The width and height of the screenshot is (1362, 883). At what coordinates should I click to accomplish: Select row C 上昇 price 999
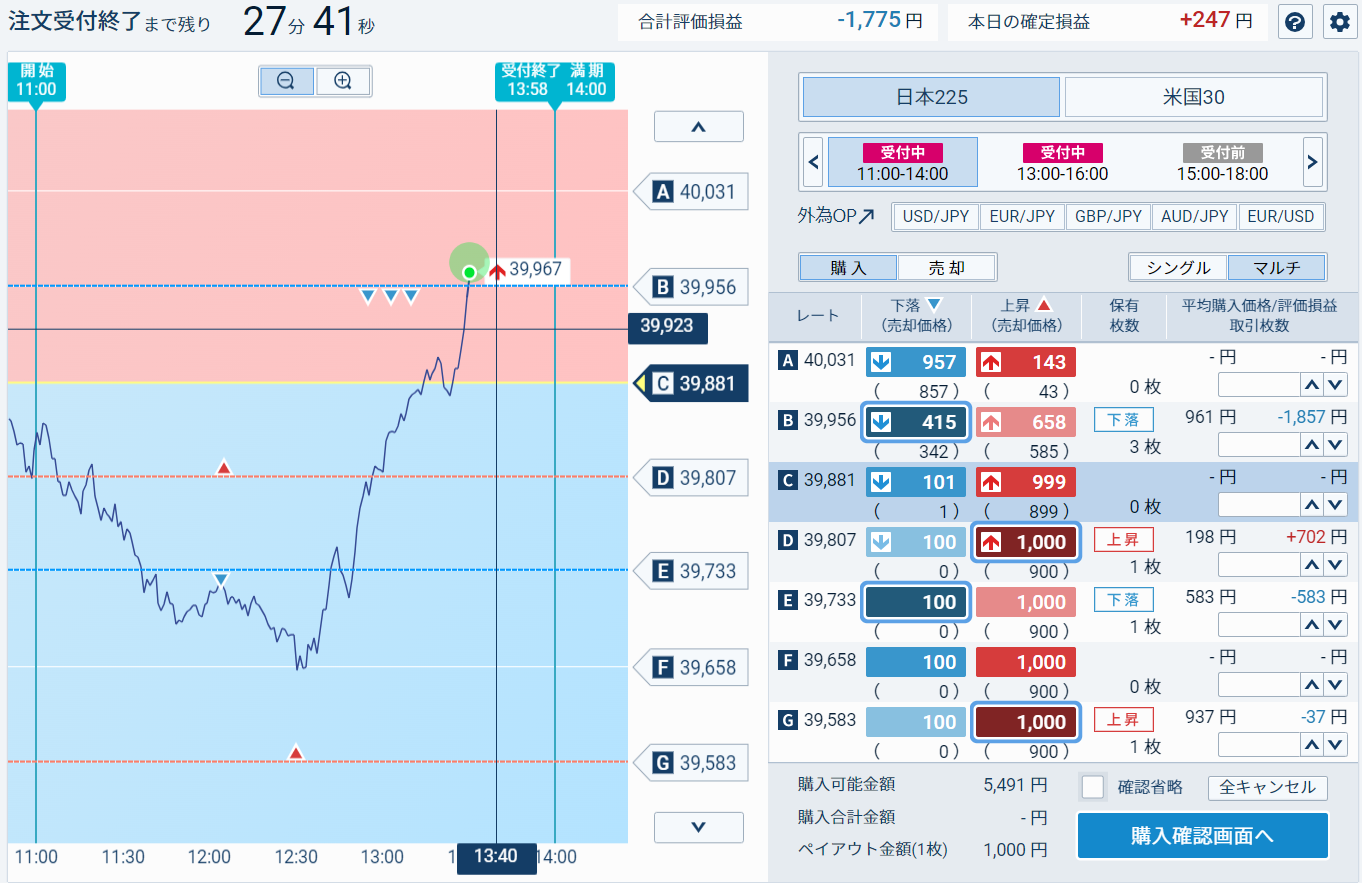click(x=1026, y=482)
